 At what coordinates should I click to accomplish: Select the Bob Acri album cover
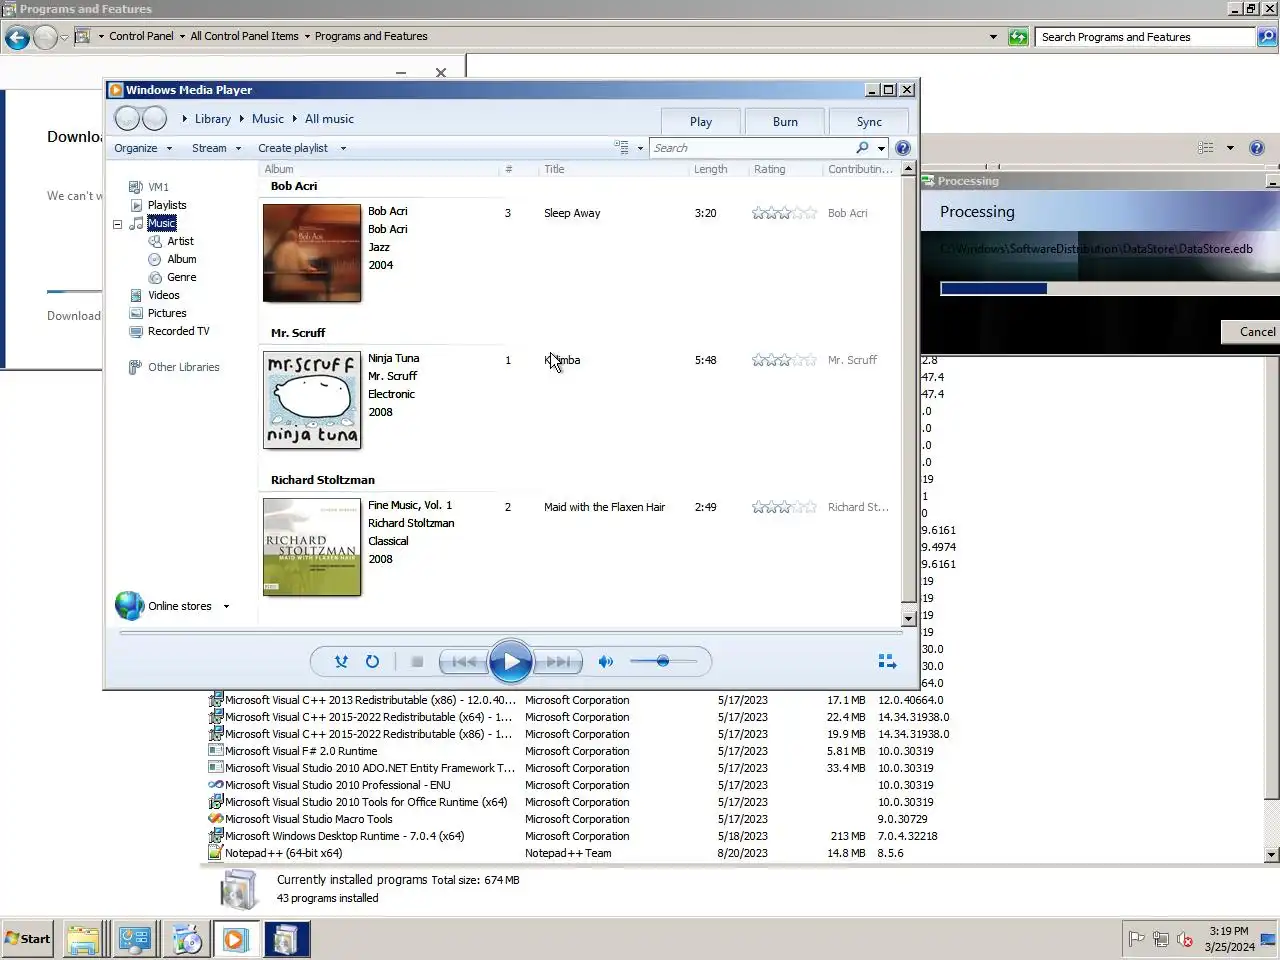point(312,253)
